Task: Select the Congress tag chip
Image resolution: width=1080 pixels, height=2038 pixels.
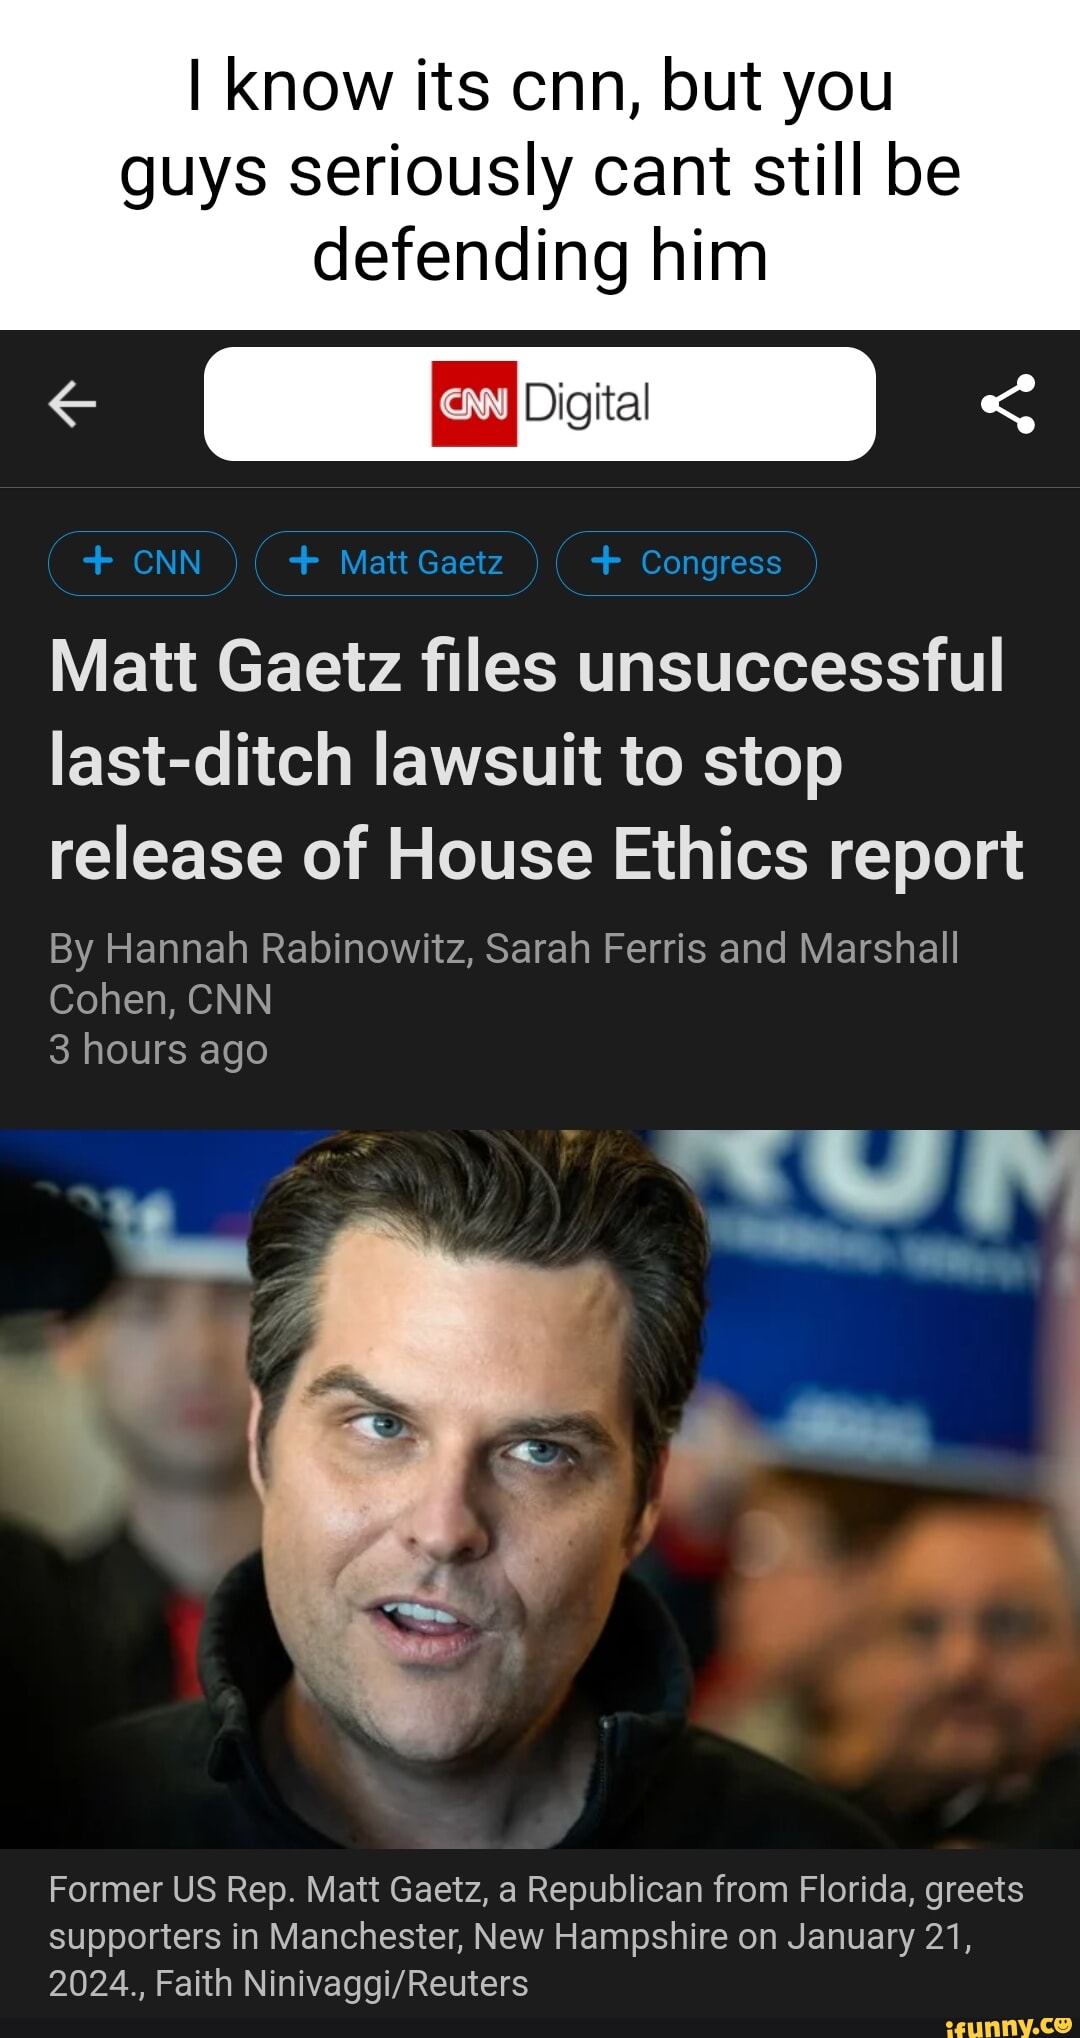Action: pos(686,562)
